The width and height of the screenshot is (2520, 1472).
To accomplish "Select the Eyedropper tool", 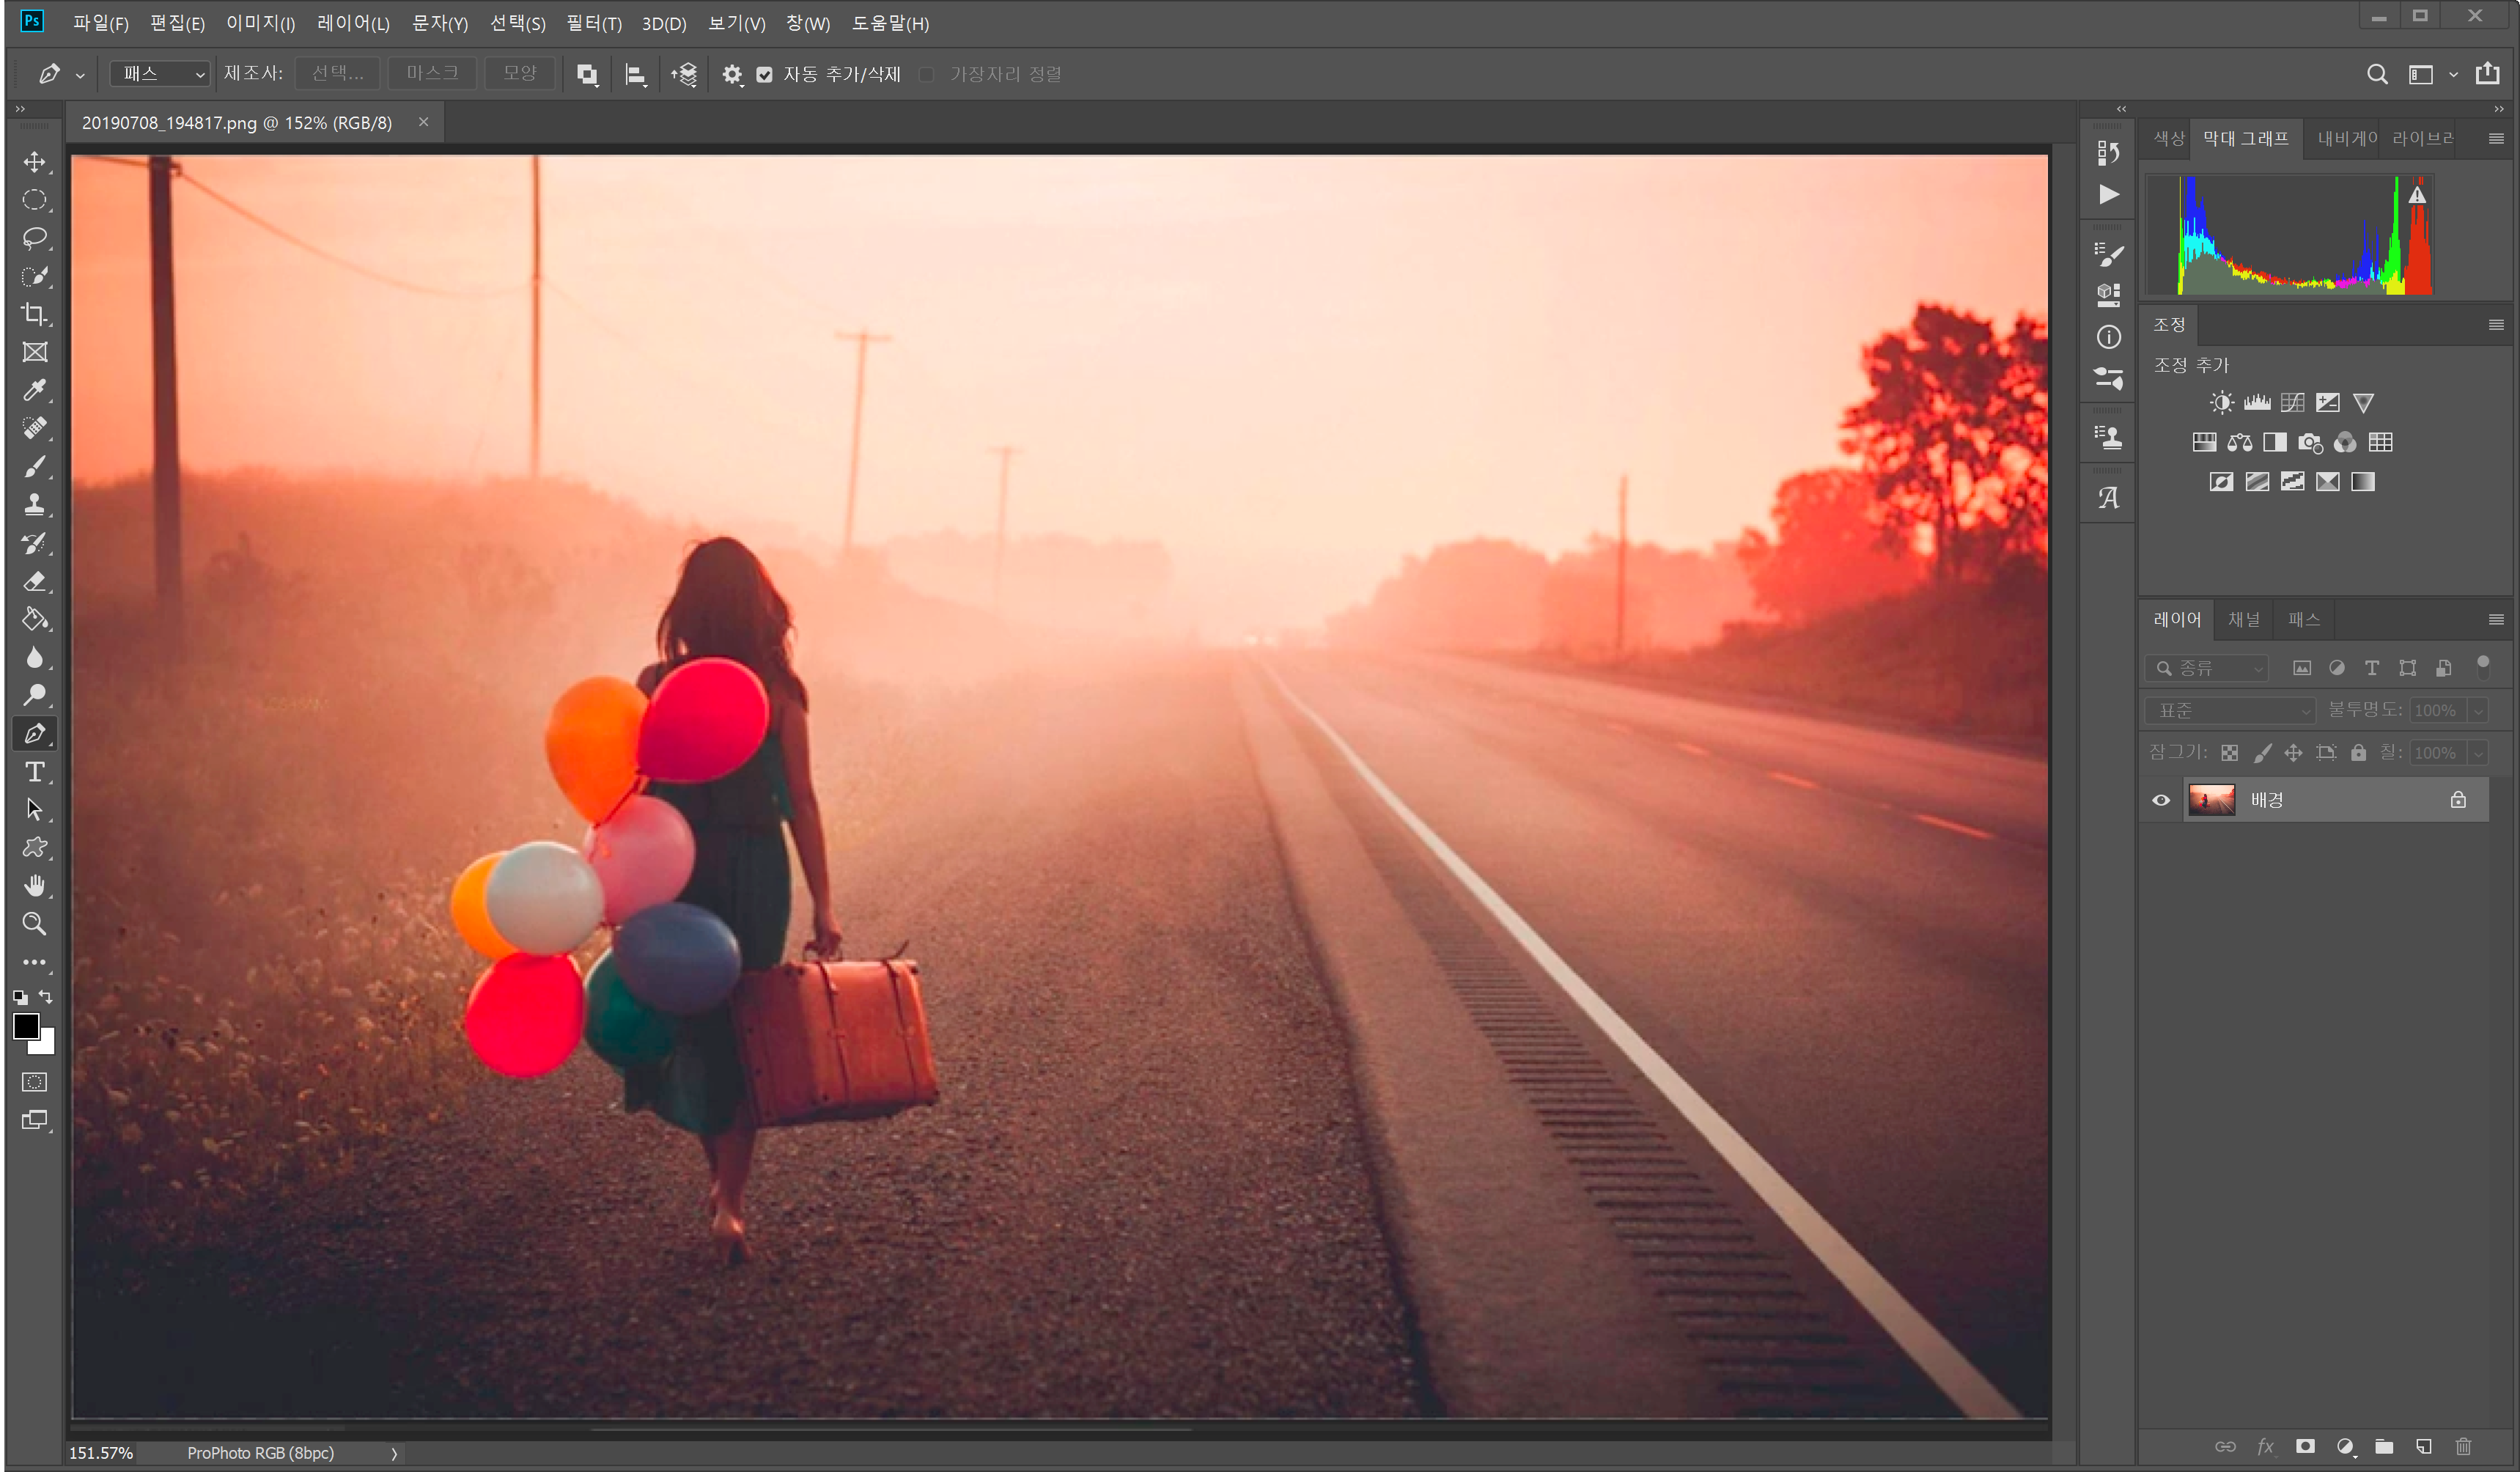I will click(x=35, y=390).
